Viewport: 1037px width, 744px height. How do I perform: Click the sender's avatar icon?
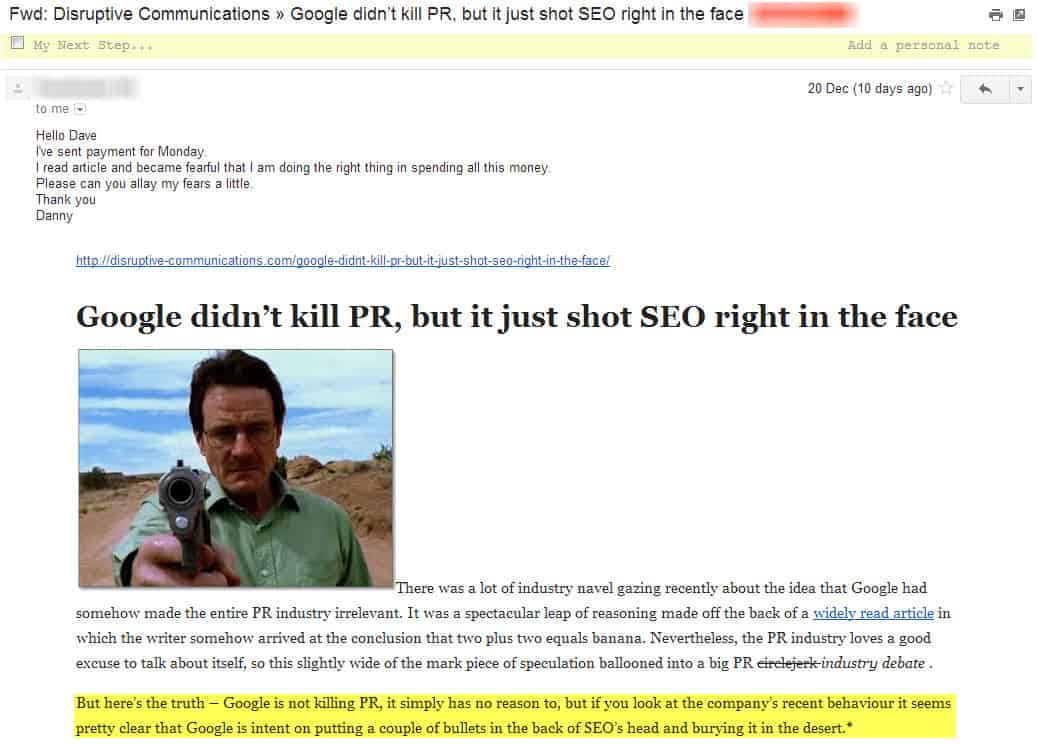tap(18, 88)
